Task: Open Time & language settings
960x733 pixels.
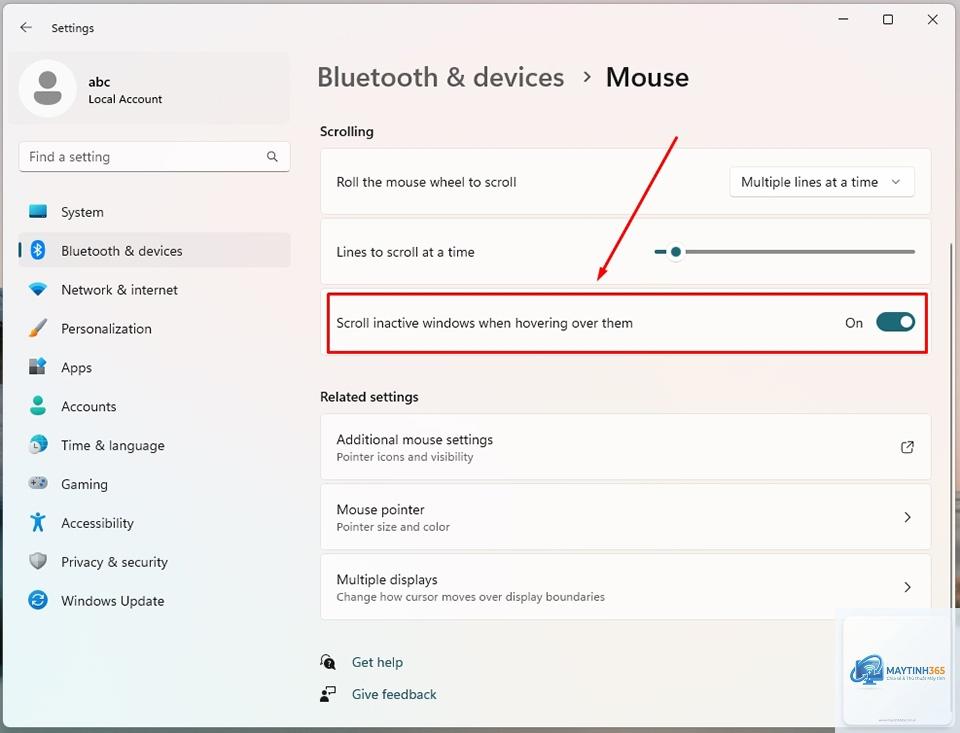Action: 154,445
